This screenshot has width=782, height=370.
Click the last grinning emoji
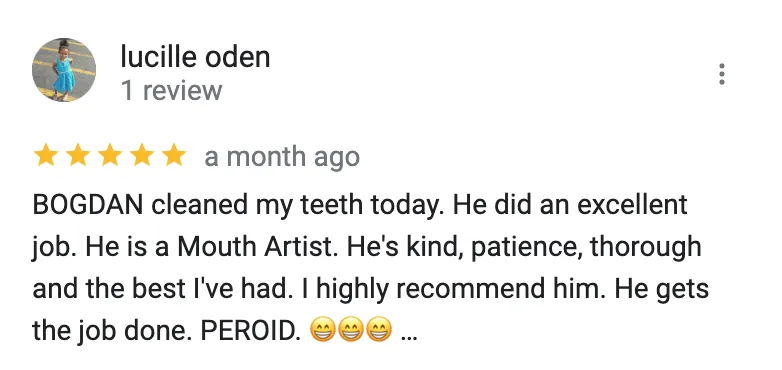(x=379, y=331)
